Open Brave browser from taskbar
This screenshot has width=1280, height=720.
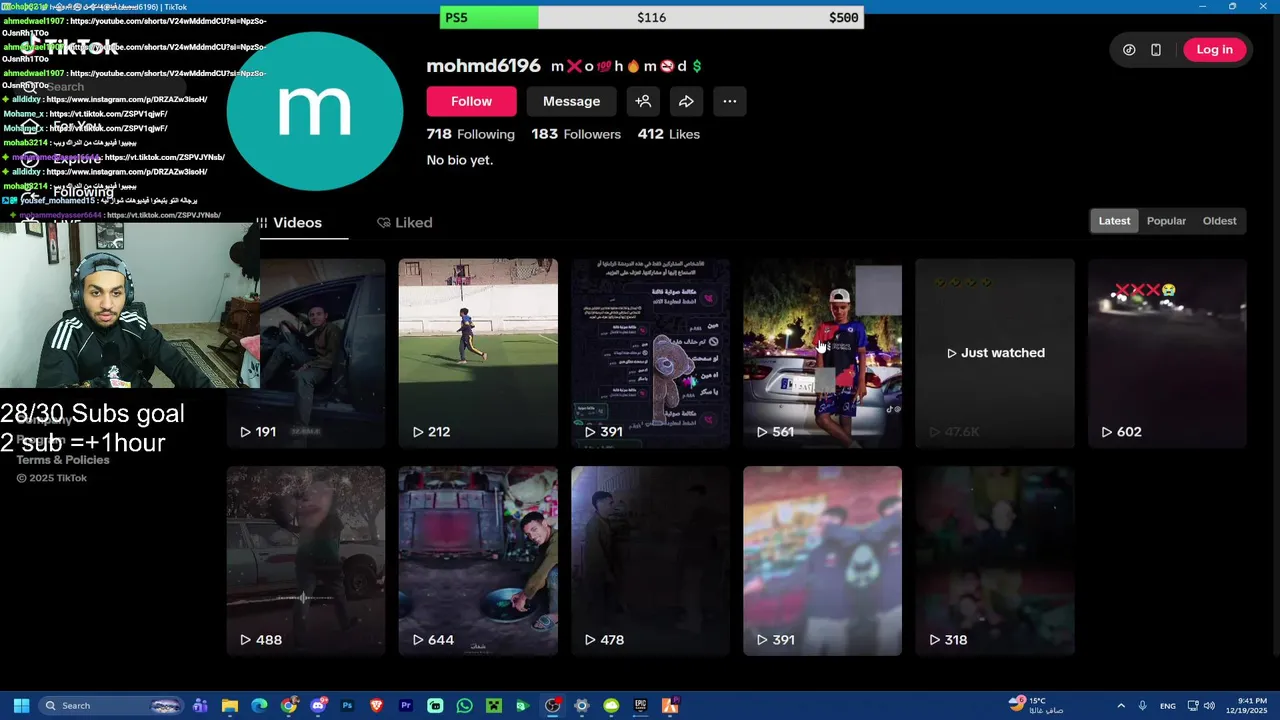pos(377,706)
